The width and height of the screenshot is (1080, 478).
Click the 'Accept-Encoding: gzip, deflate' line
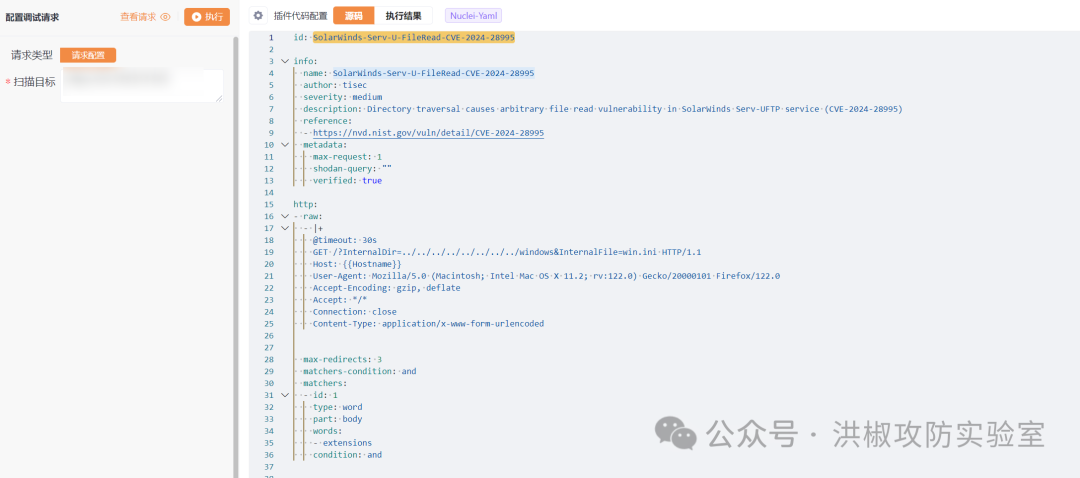pyautogui.click(x=386, y=288)
